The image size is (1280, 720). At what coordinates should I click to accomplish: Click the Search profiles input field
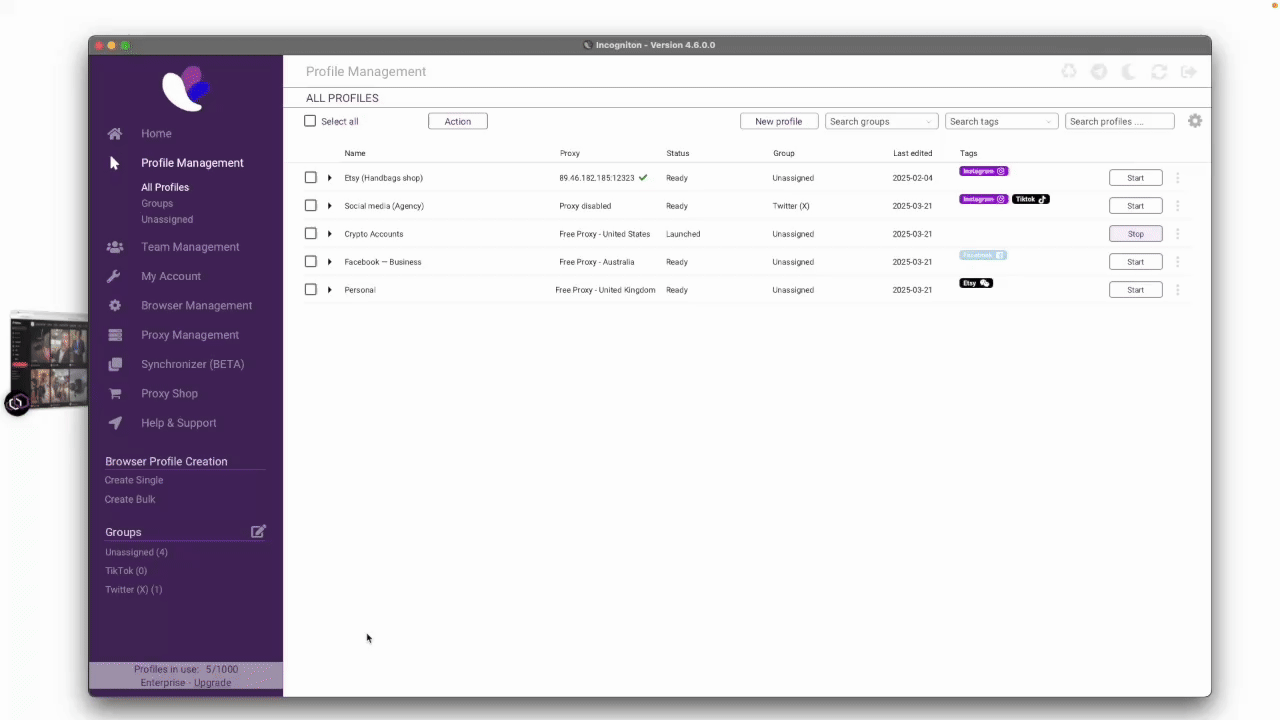(1119, 121)
